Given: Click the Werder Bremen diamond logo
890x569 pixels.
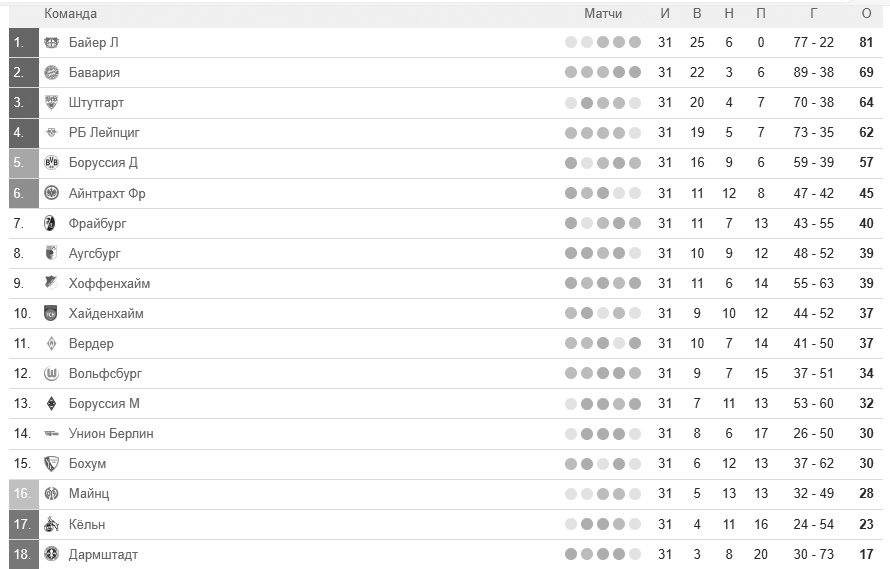Looking at the screenshot, I should point(51,343).
